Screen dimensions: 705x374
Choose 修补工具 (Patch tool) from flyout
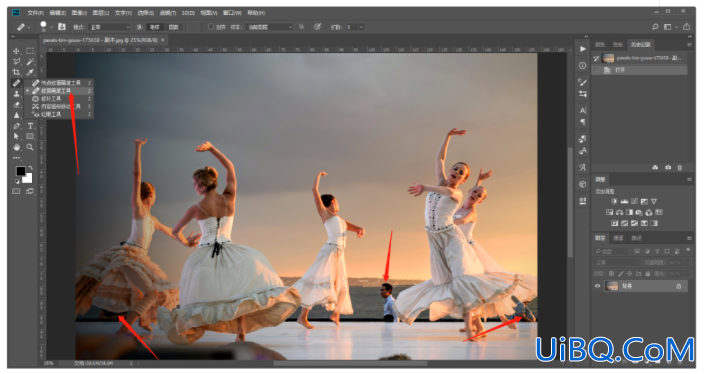(51, 98)
